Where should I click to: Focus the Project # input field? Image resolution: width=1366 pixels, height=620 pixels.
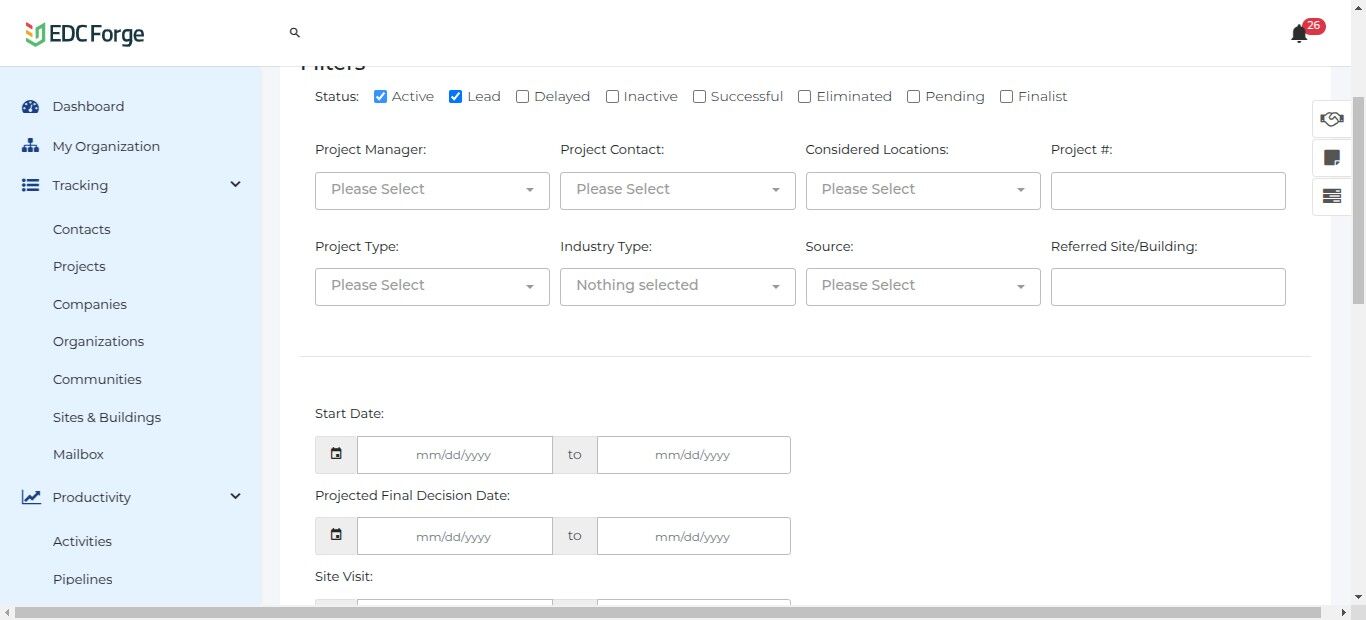point(1167,190)
